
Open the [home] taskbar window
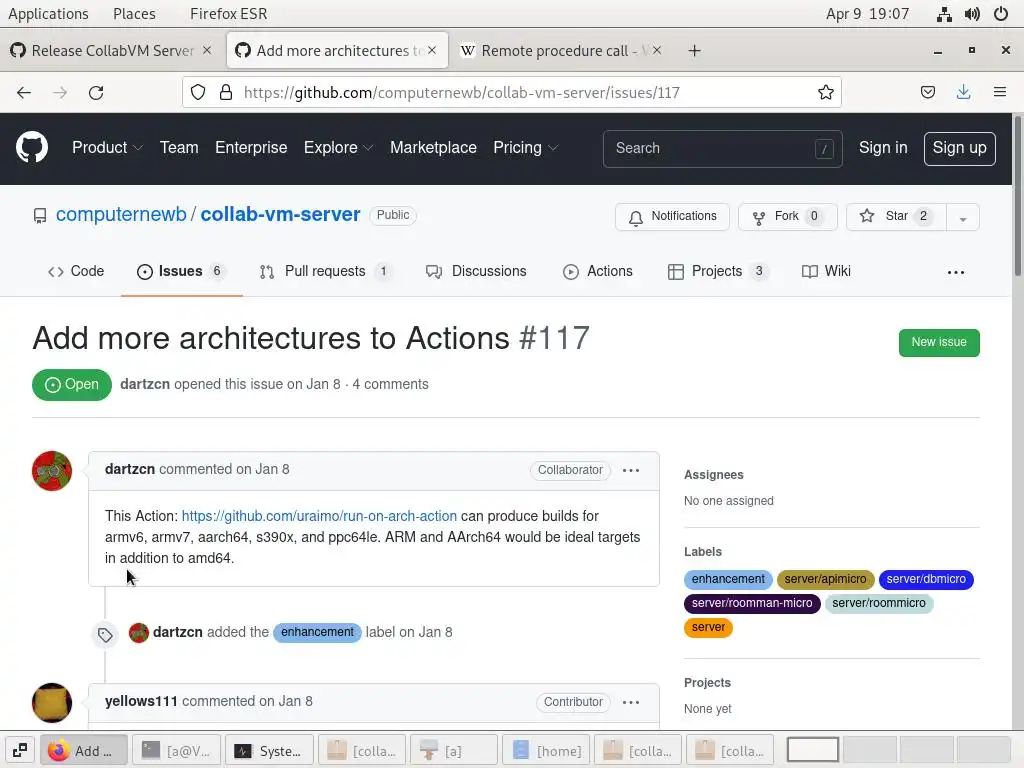pos(546,750)
